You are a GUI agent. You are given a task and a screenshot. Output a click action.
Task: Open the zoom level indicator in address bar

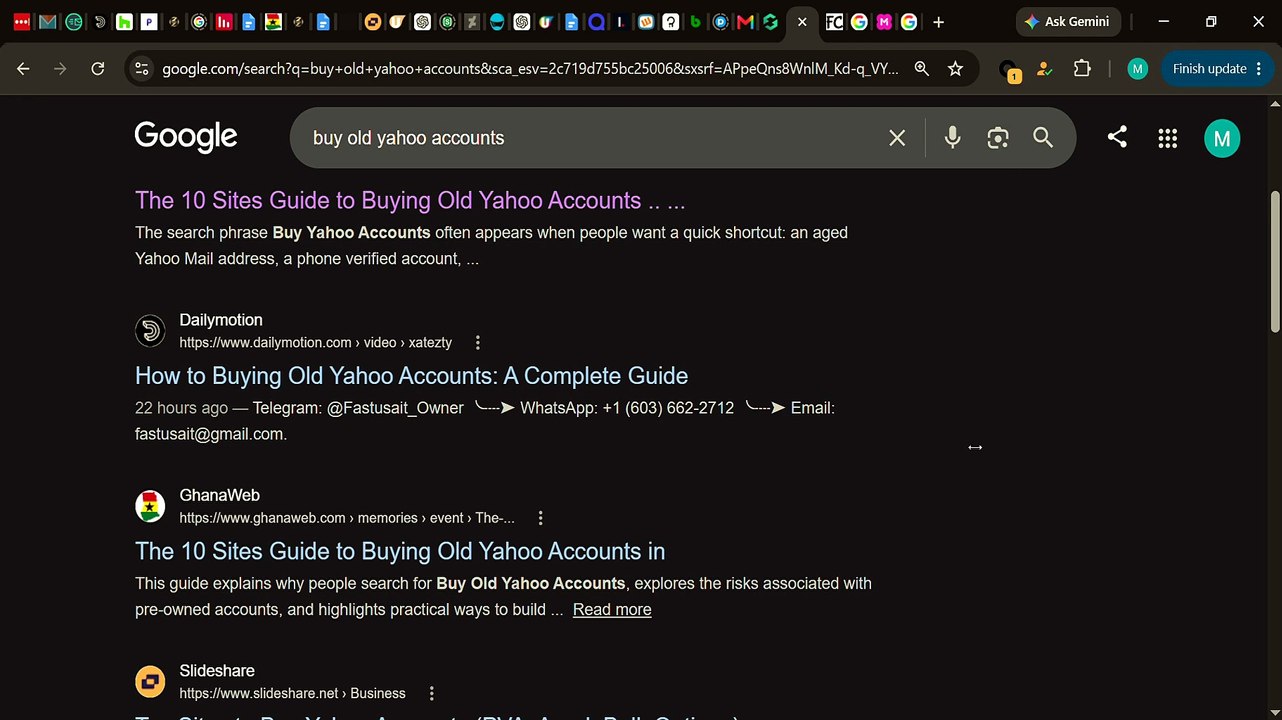tap(921, 69)
